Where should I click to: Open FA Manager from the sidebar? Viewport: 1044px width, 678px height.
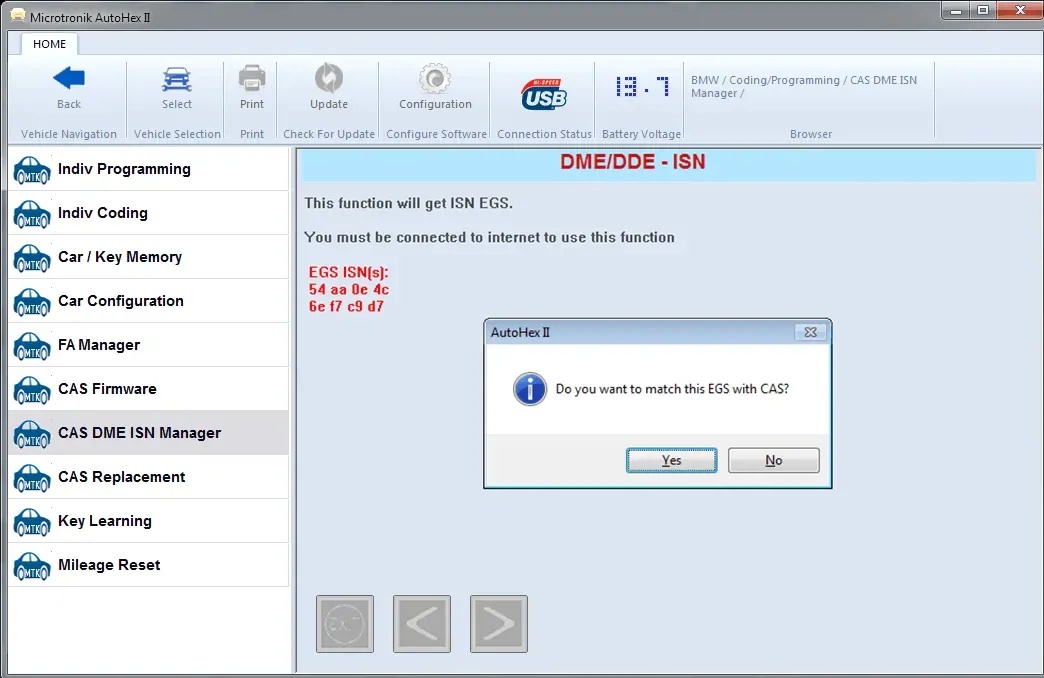point(148,345)
